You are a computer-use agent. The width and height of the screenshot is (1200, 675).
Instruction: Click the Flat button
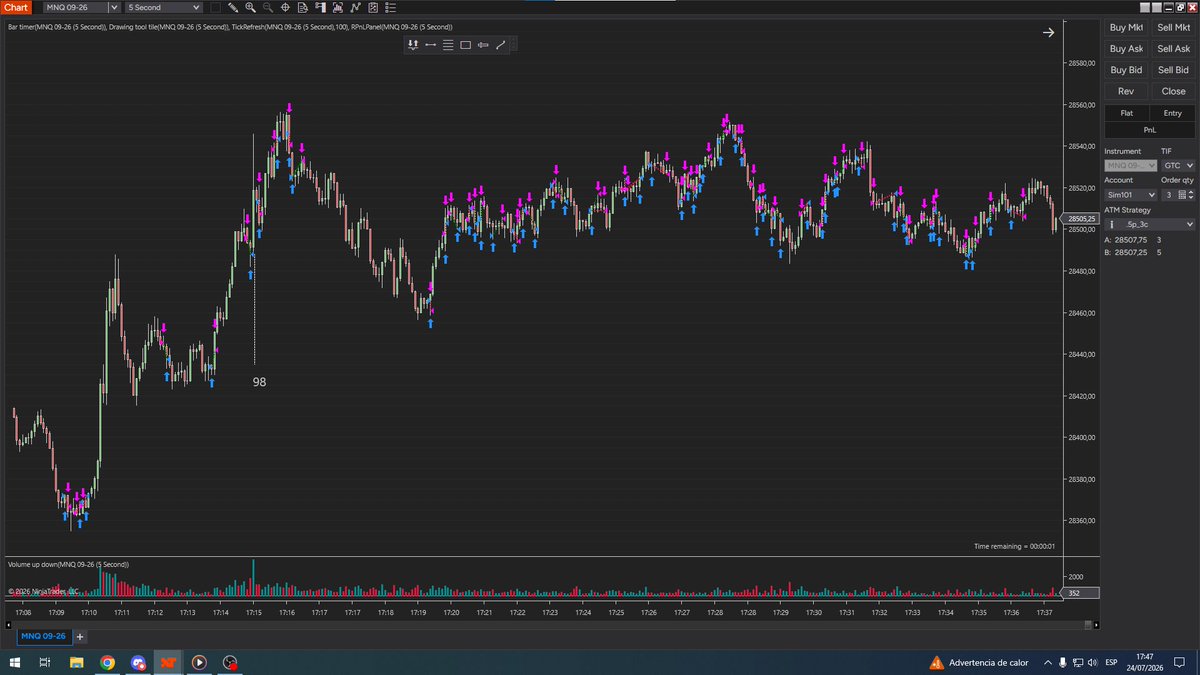coord(1127,113)
